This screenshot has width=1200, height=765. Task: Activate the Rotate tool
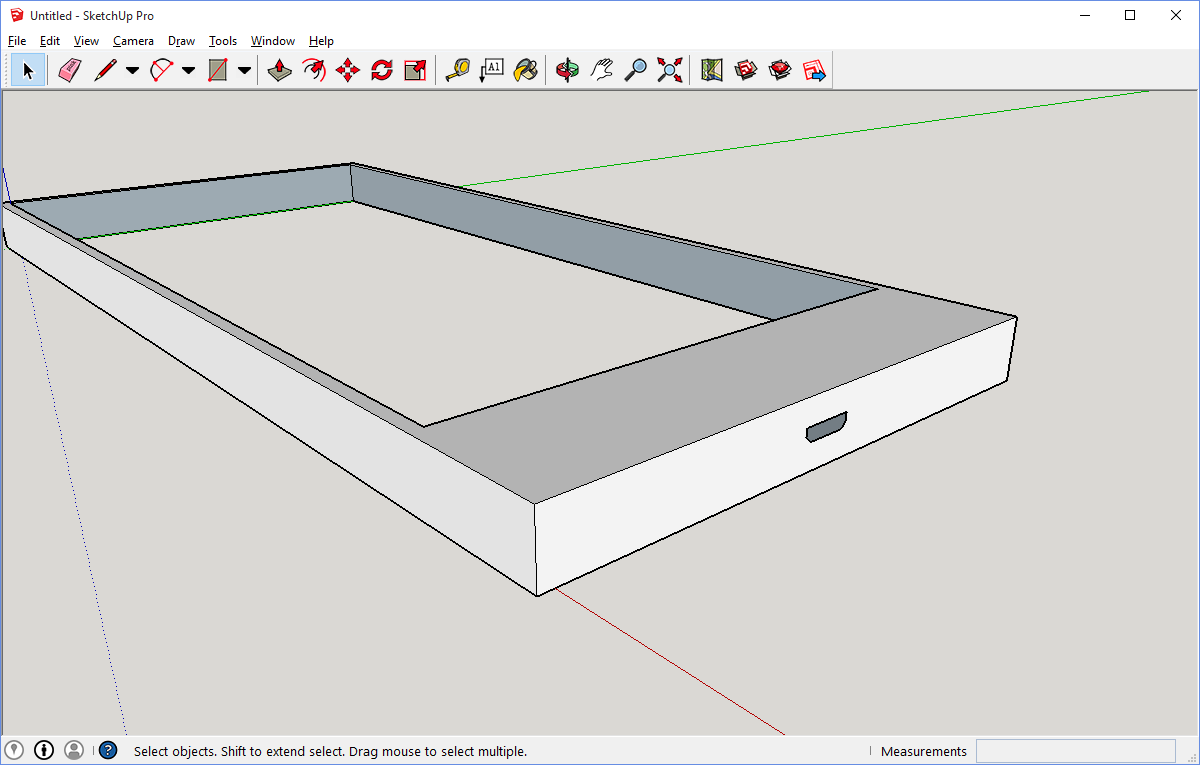click(x=382, y=70)
